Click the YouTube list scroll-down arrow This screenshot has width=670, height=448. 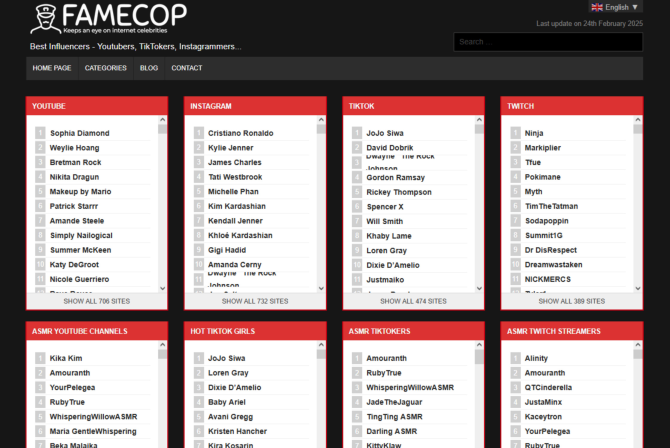[162, 289]
